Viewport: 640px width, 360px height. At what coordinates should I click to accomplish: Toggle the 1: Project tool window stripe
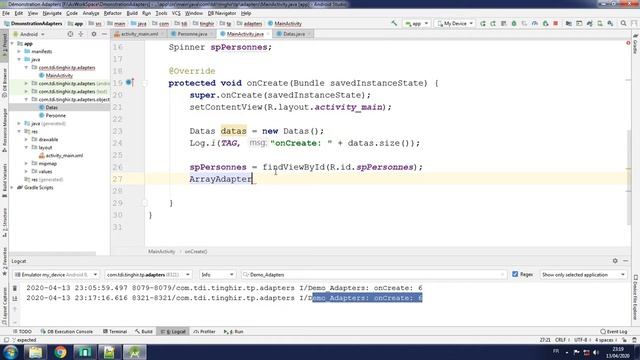tap(4, 46)
